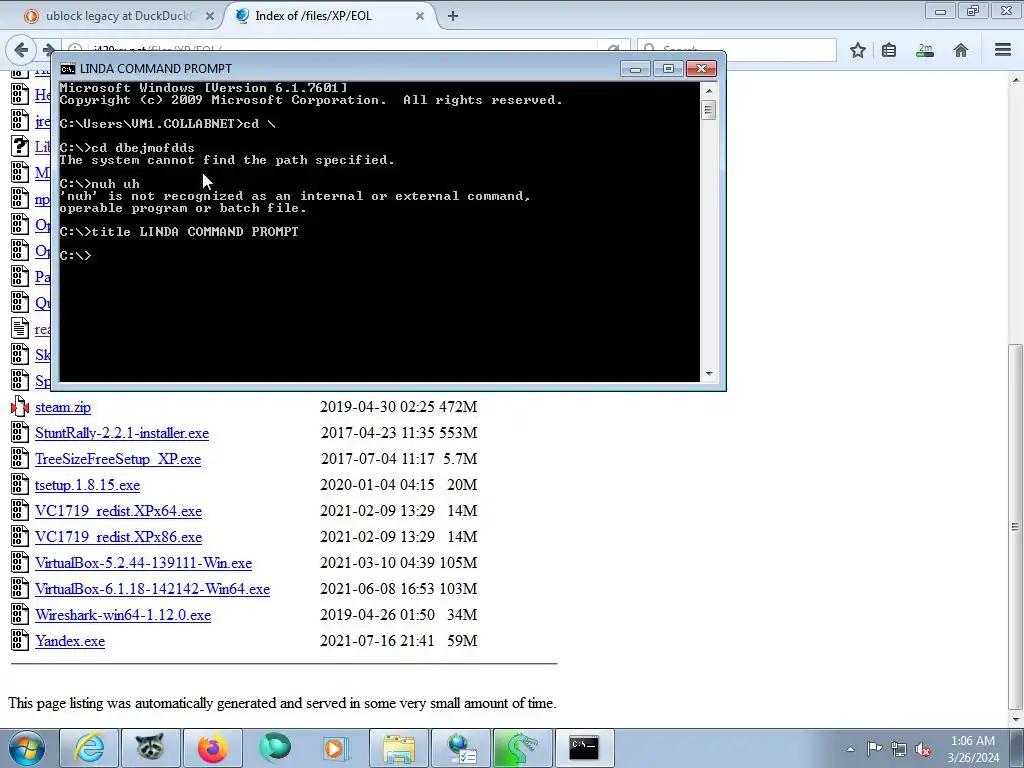This screenshot has height=768, width=1024.
Task: Open the StuntRally-2.2.1-installer.exe link
Action: pyautogui.click(x=122, y=433)
